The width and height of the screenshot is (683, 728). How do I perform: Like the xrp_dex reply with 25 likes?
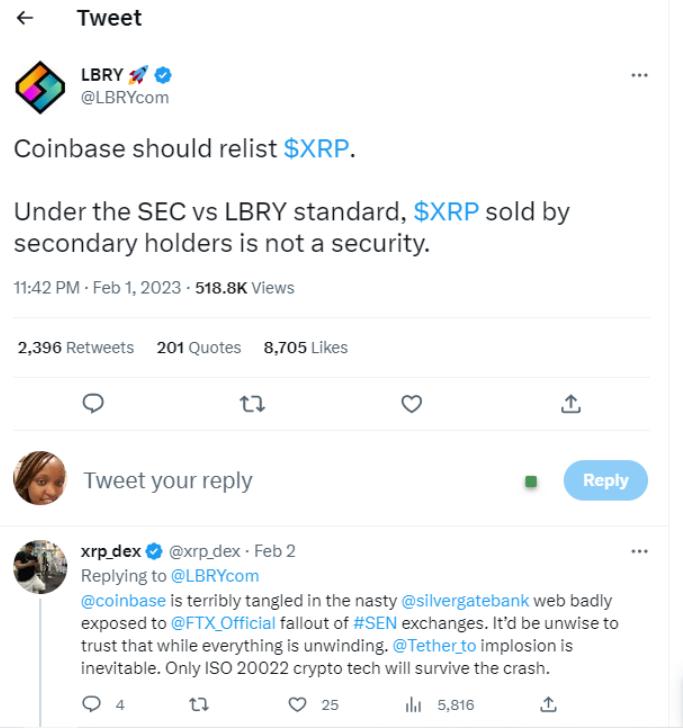[x=298, y=705]
